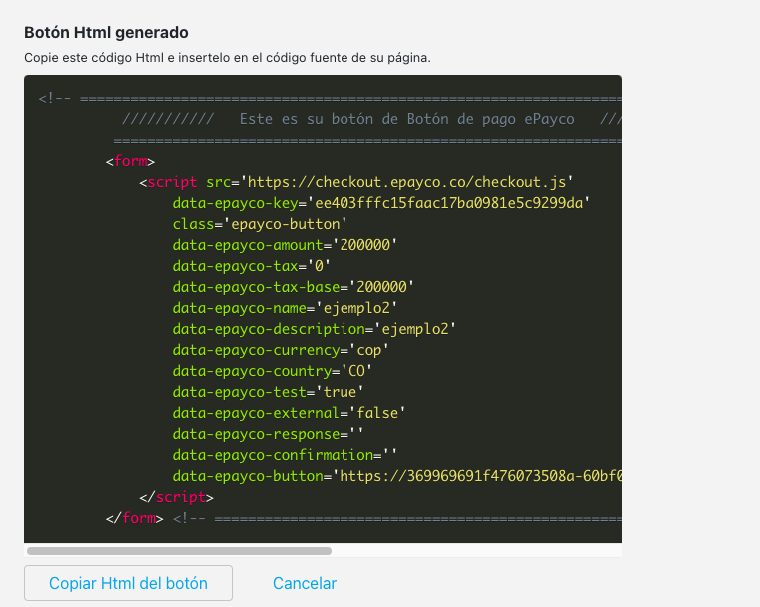The height and width of the screenshot is (607, 760).
Task: Click the 'Este es su botón' comment line
Action: click(371, 119)
